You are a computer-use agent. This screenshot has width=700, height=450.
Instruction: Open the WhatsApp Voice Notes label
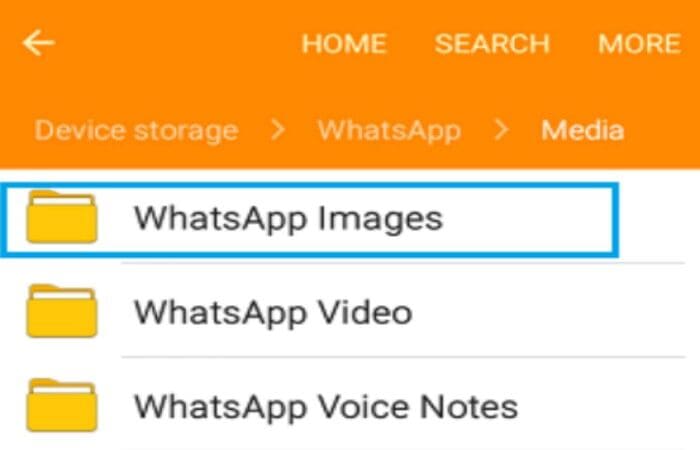(x=326, y=407)
